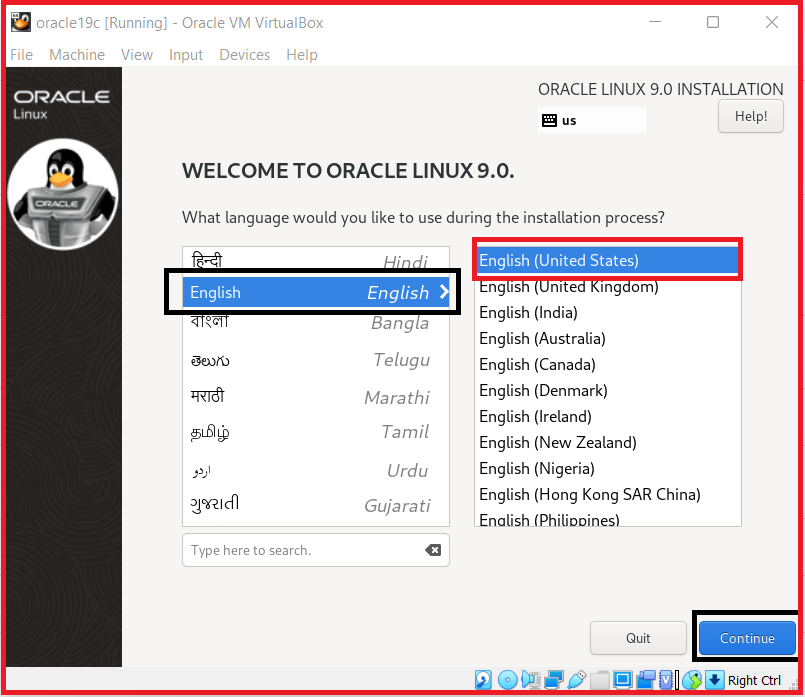Select English (India) locale
Screen dimensions: 805x697
coord(608,312)
